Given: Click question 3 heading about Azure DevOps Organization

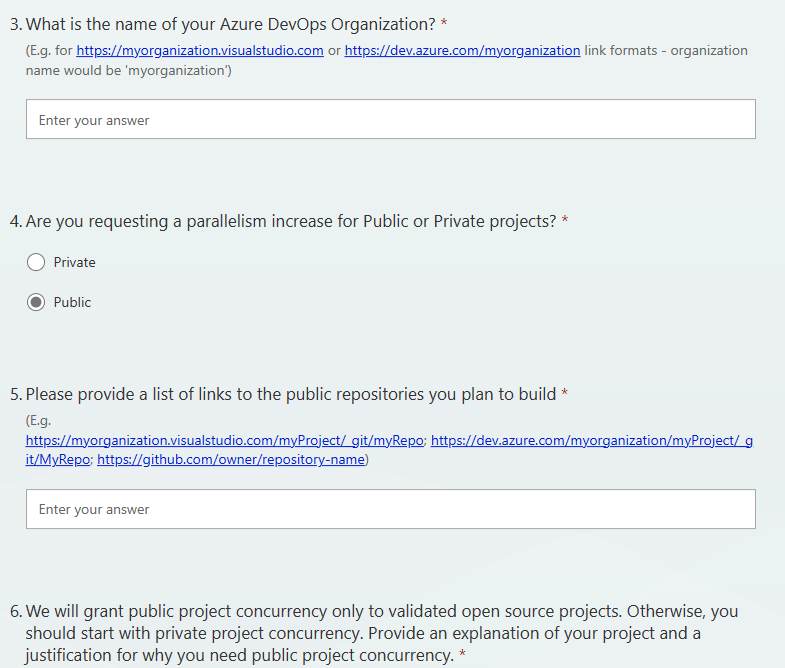Looking at the screenshot, I should point(230,24).
